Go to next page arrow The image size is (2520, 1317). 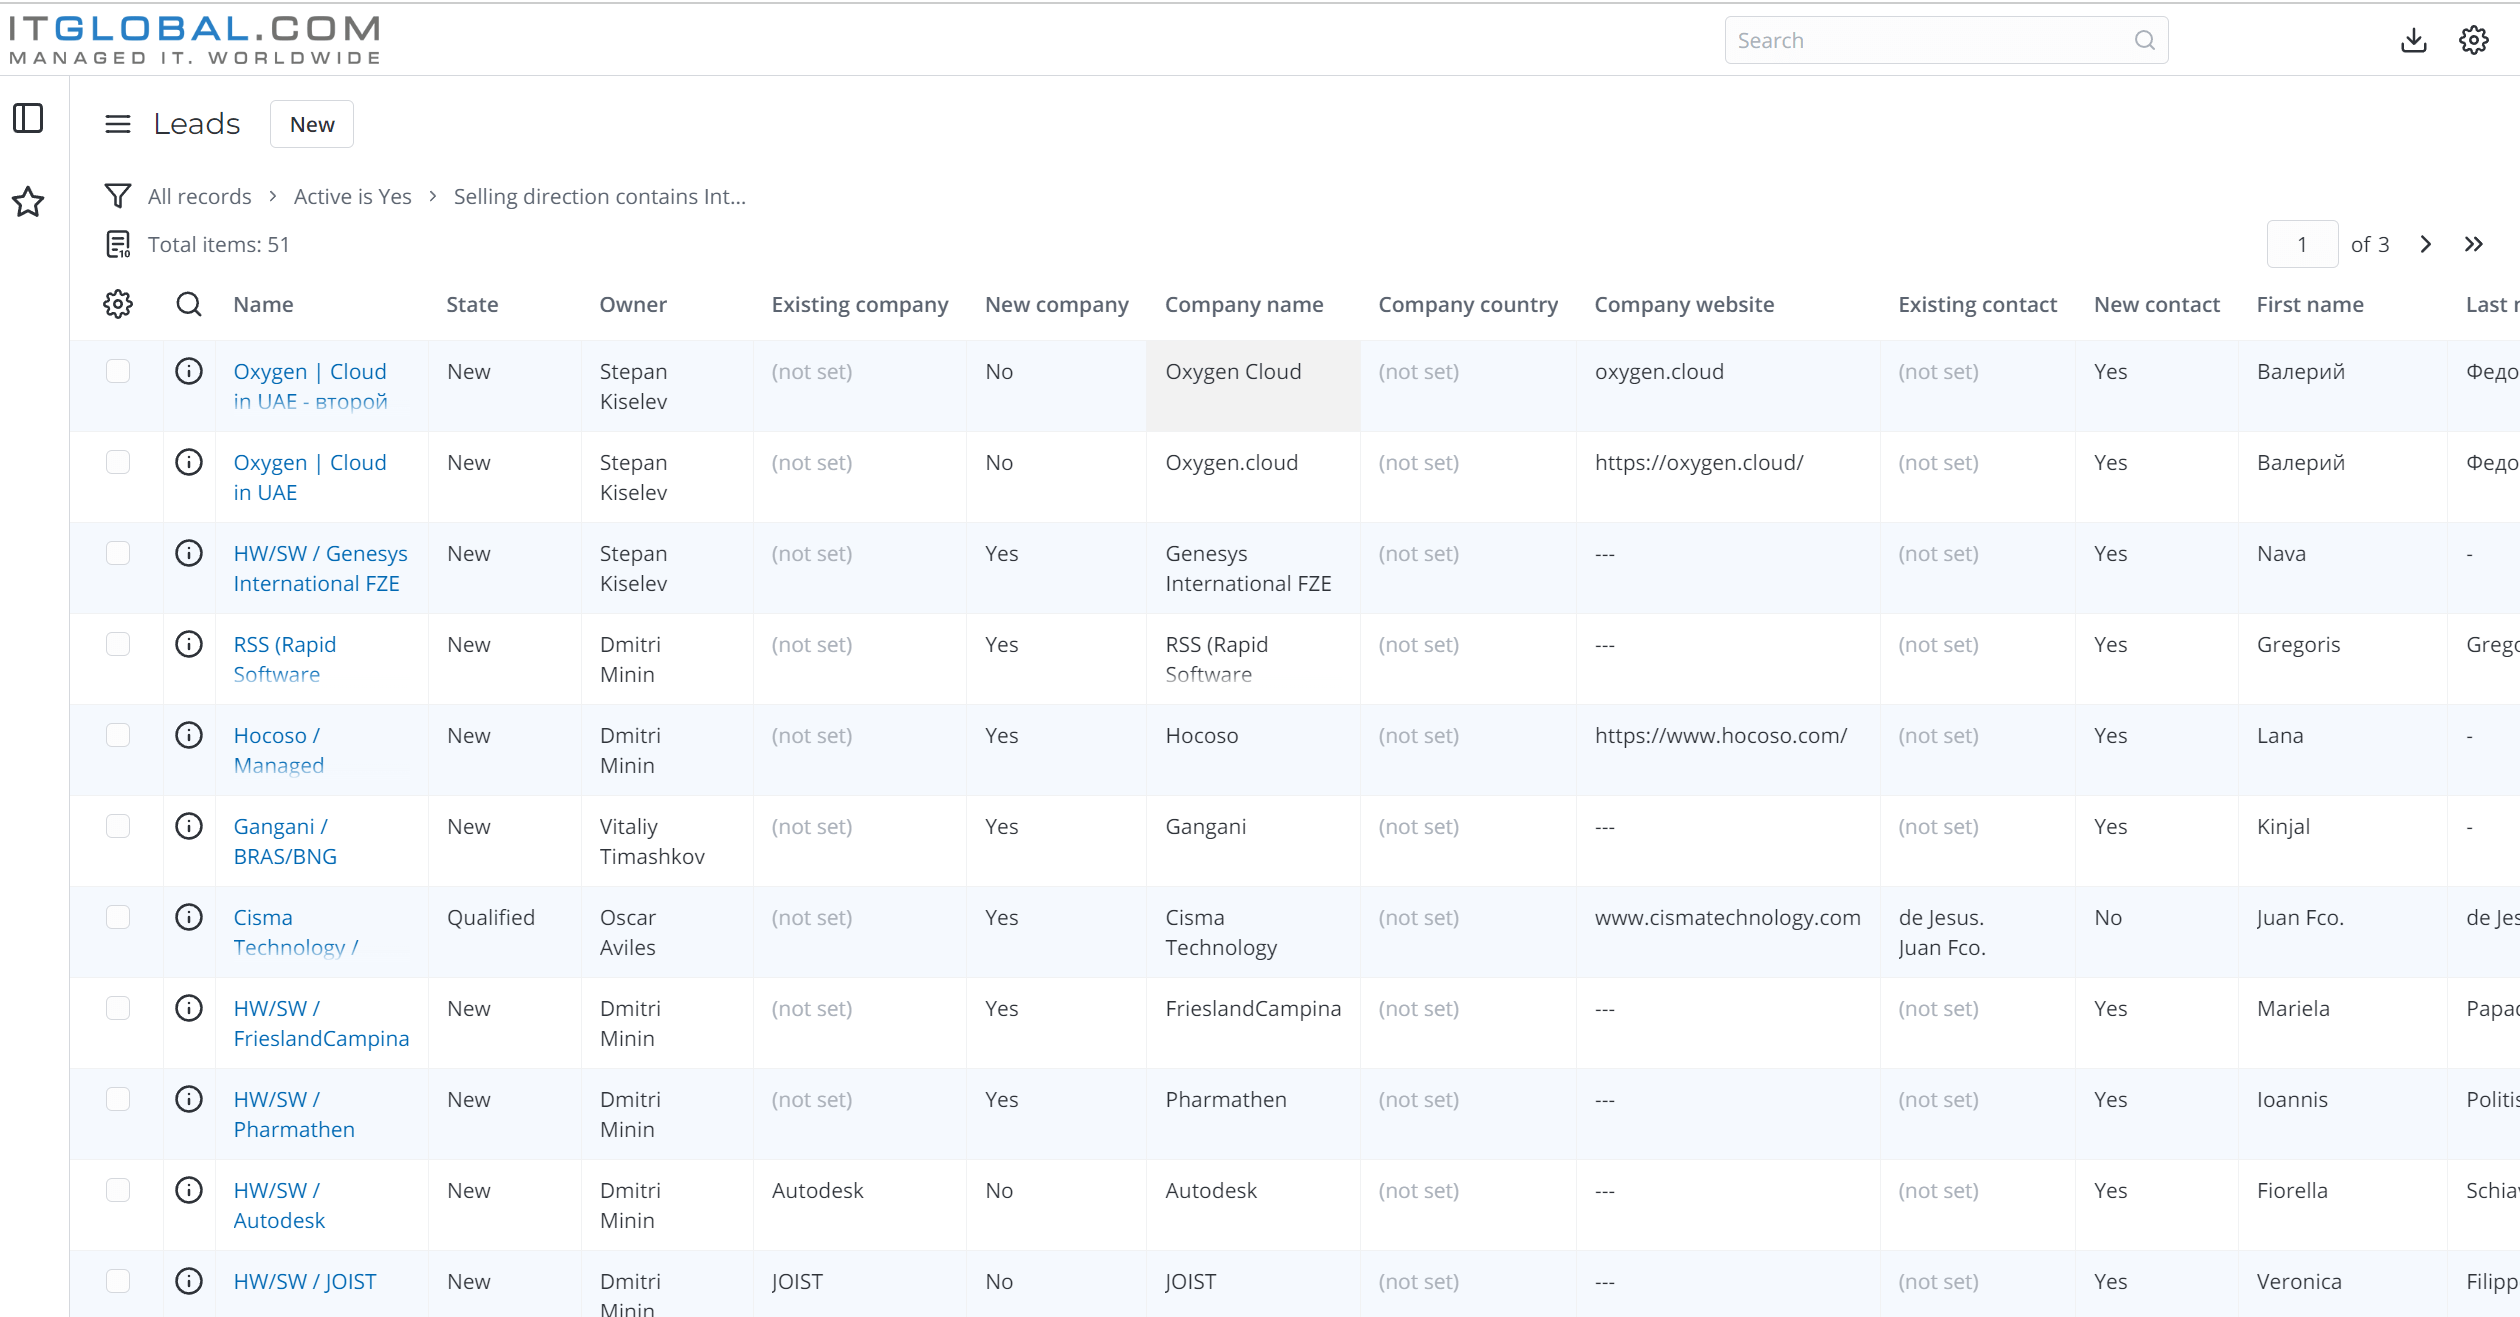click(x=2425, y=244)
